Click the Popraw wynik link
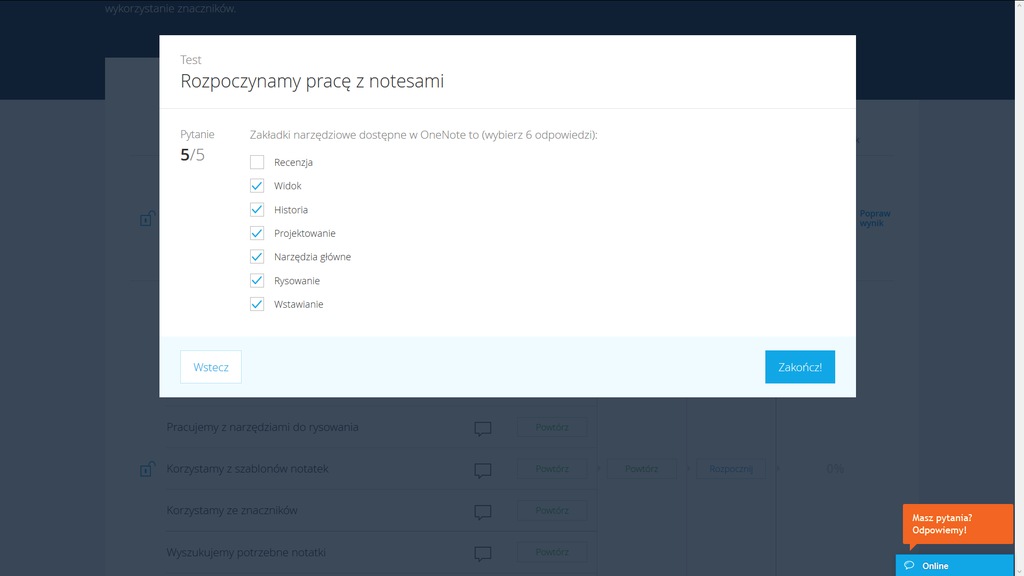Viewport: 1024px width, 576px height. (875, 218)
